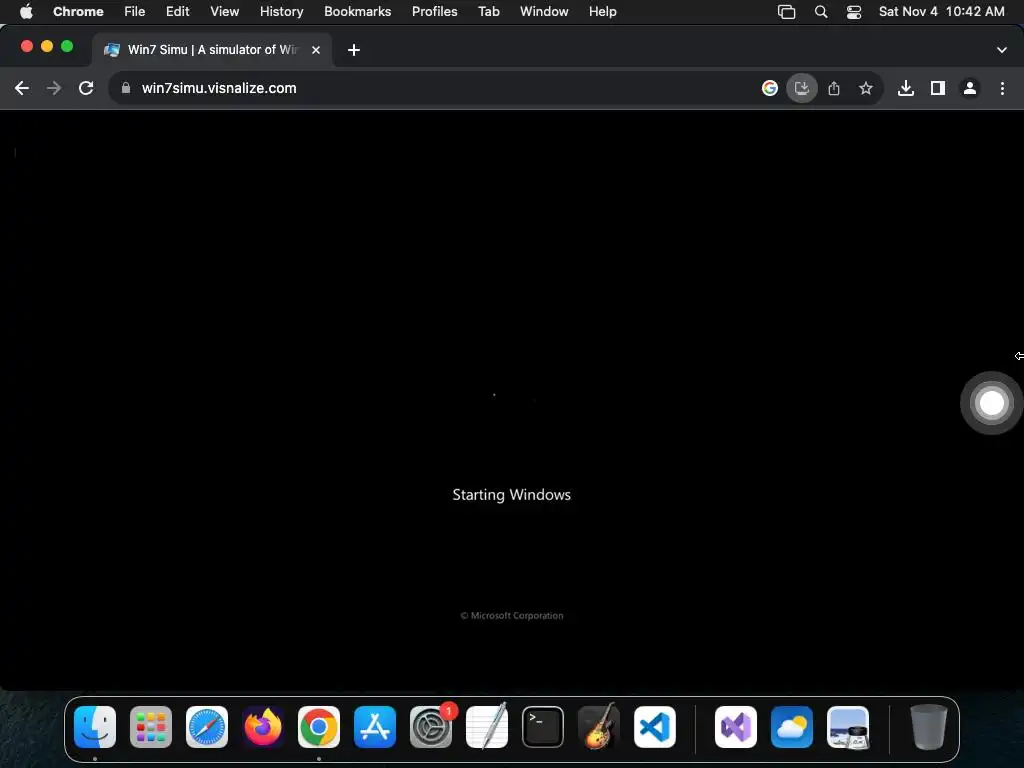Click the address bar URL win7simu.visnalize.com
The height and width of the screenshot is (768, 1024).
pyautogui.click(x=219, y=88)
